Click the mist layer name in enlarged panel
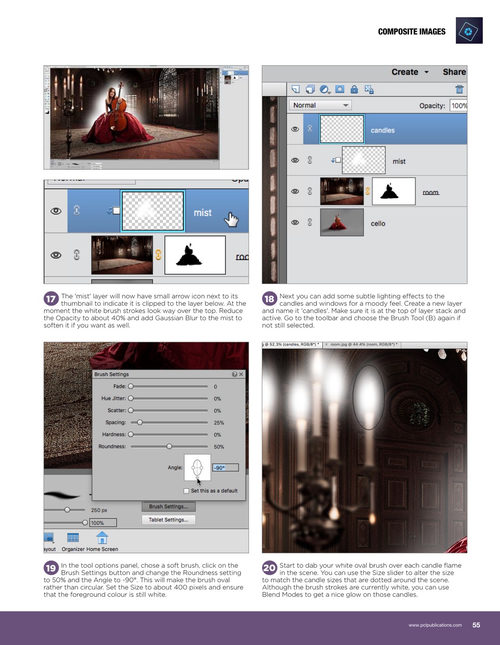 [203, 213]
